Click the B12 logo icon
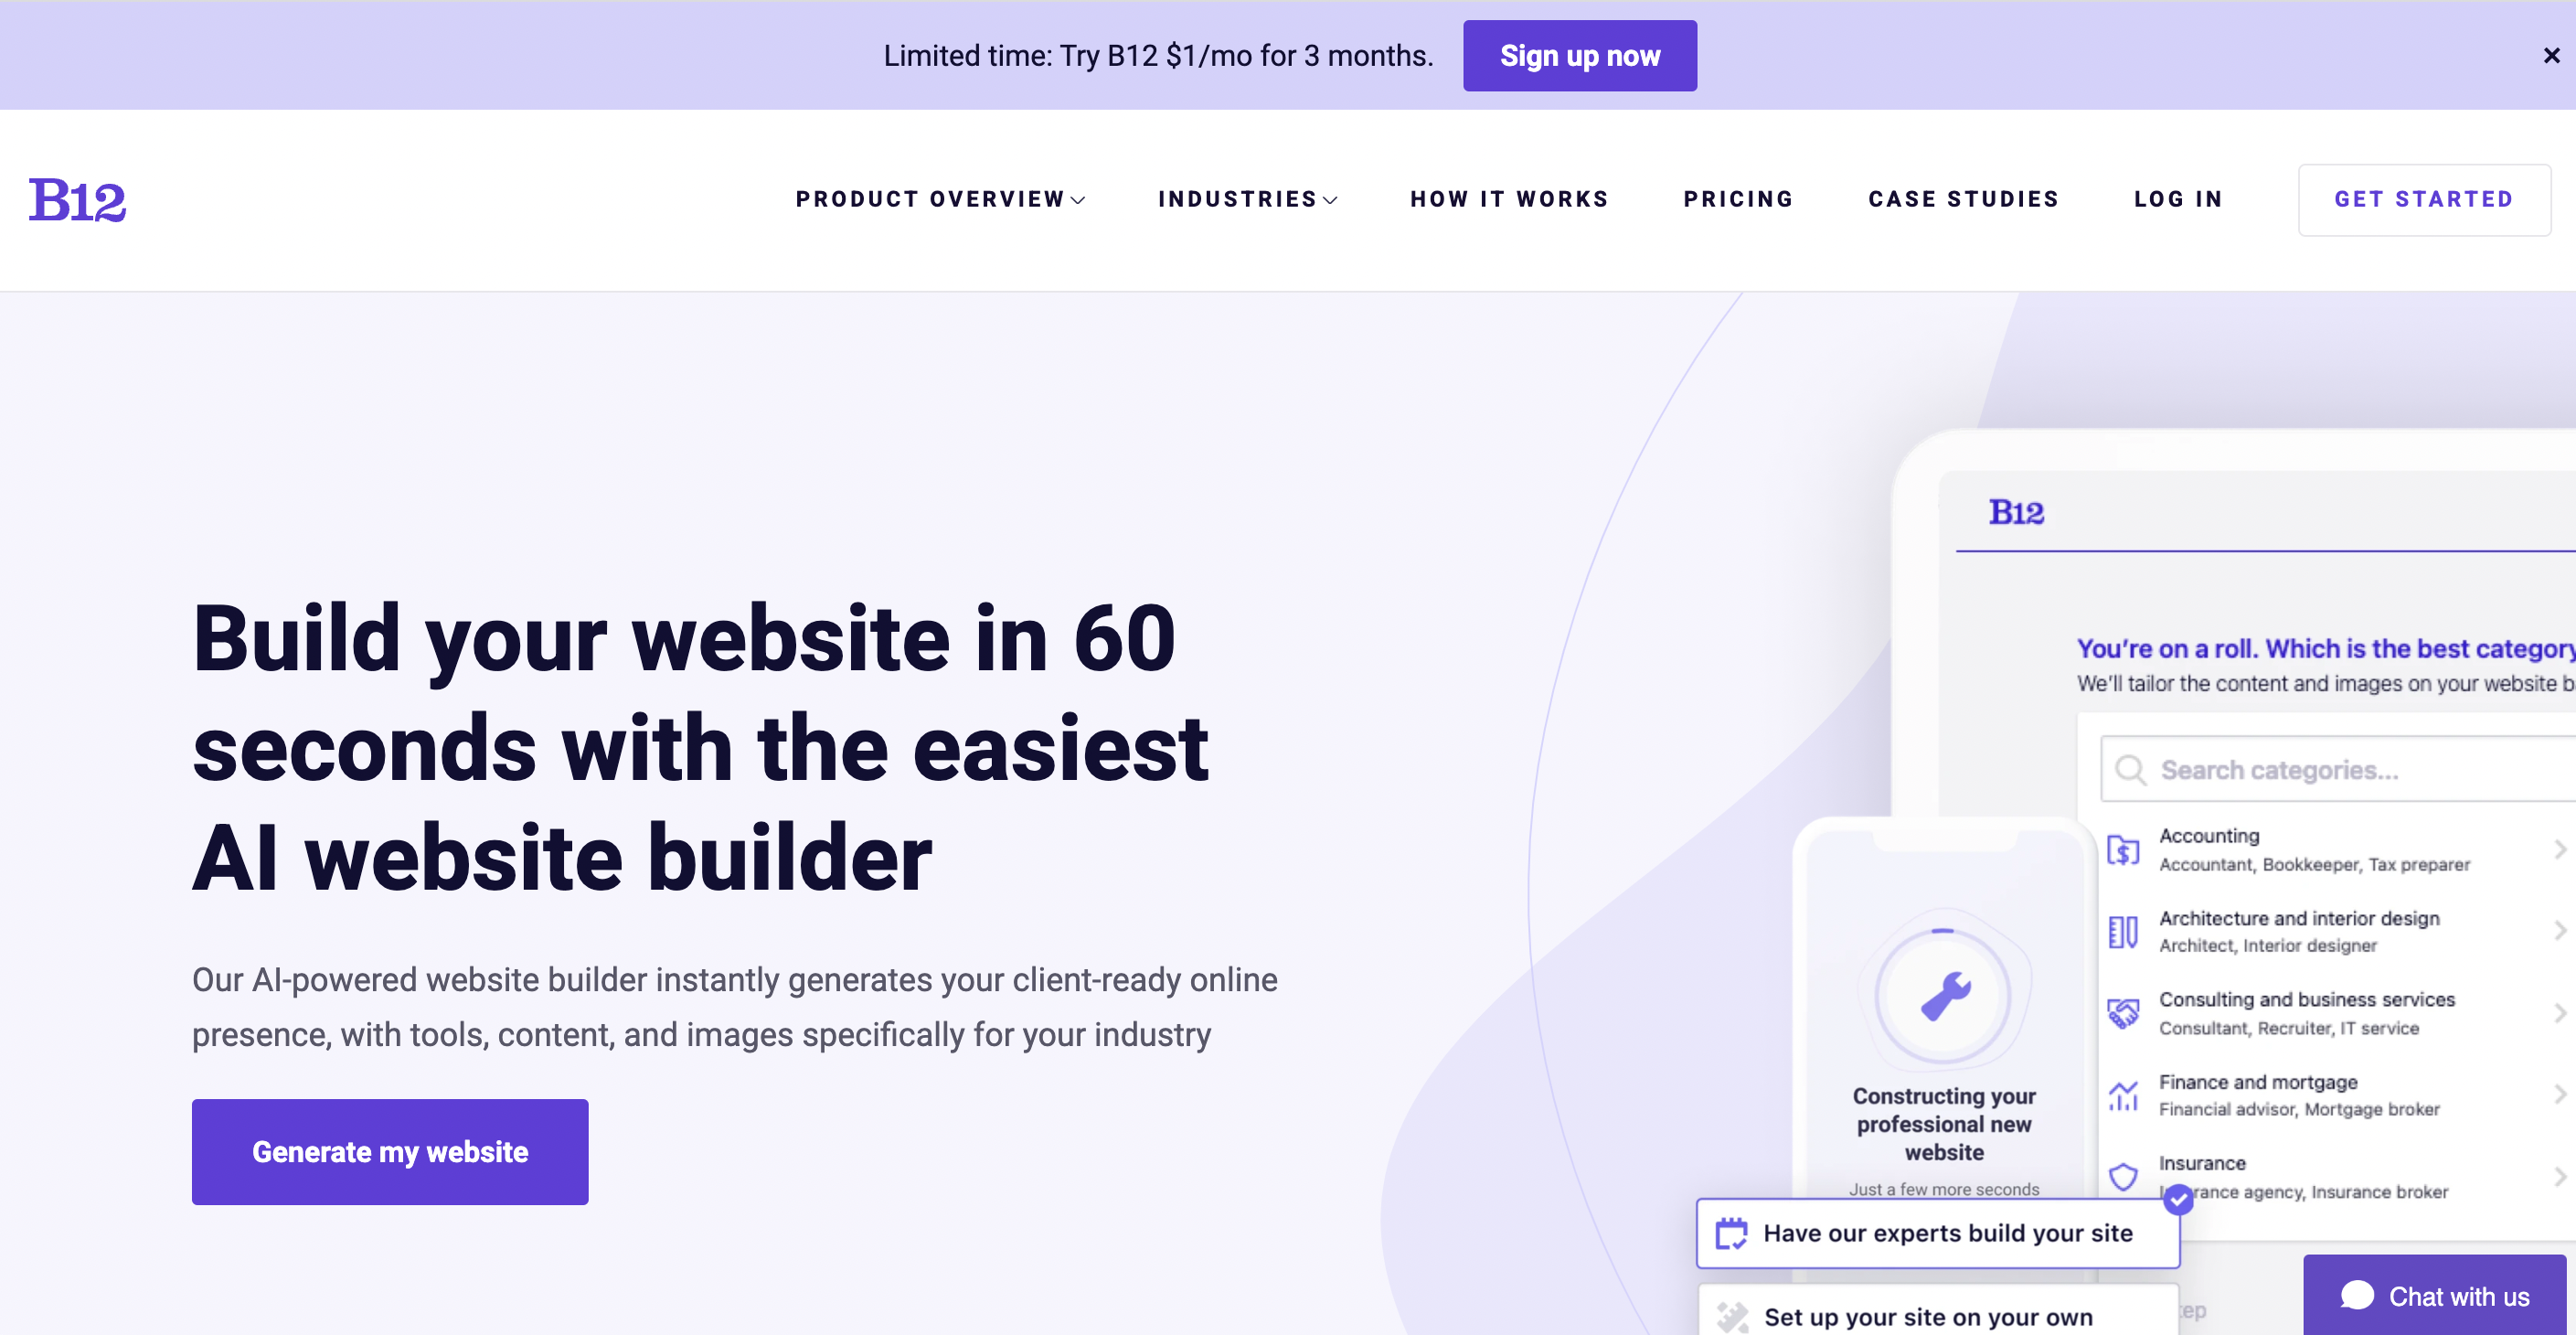Viewport: 2576px width, 1335px height. (x=79, y=199)
